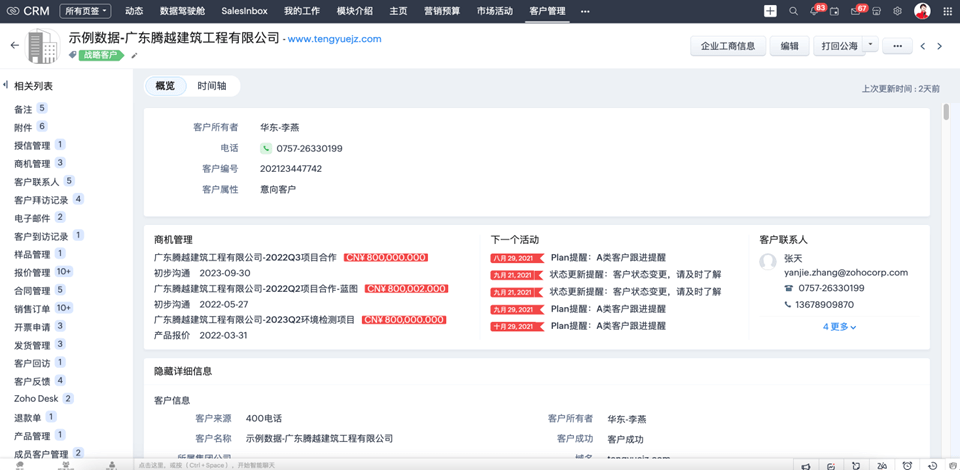
Task: Open the search magnifier icon
Action: pyautogui.click(x=793, y=11)
